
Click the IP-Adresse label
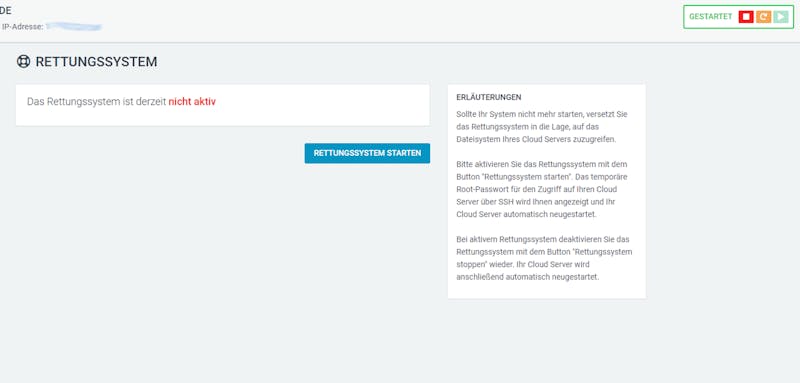[22, 27]
